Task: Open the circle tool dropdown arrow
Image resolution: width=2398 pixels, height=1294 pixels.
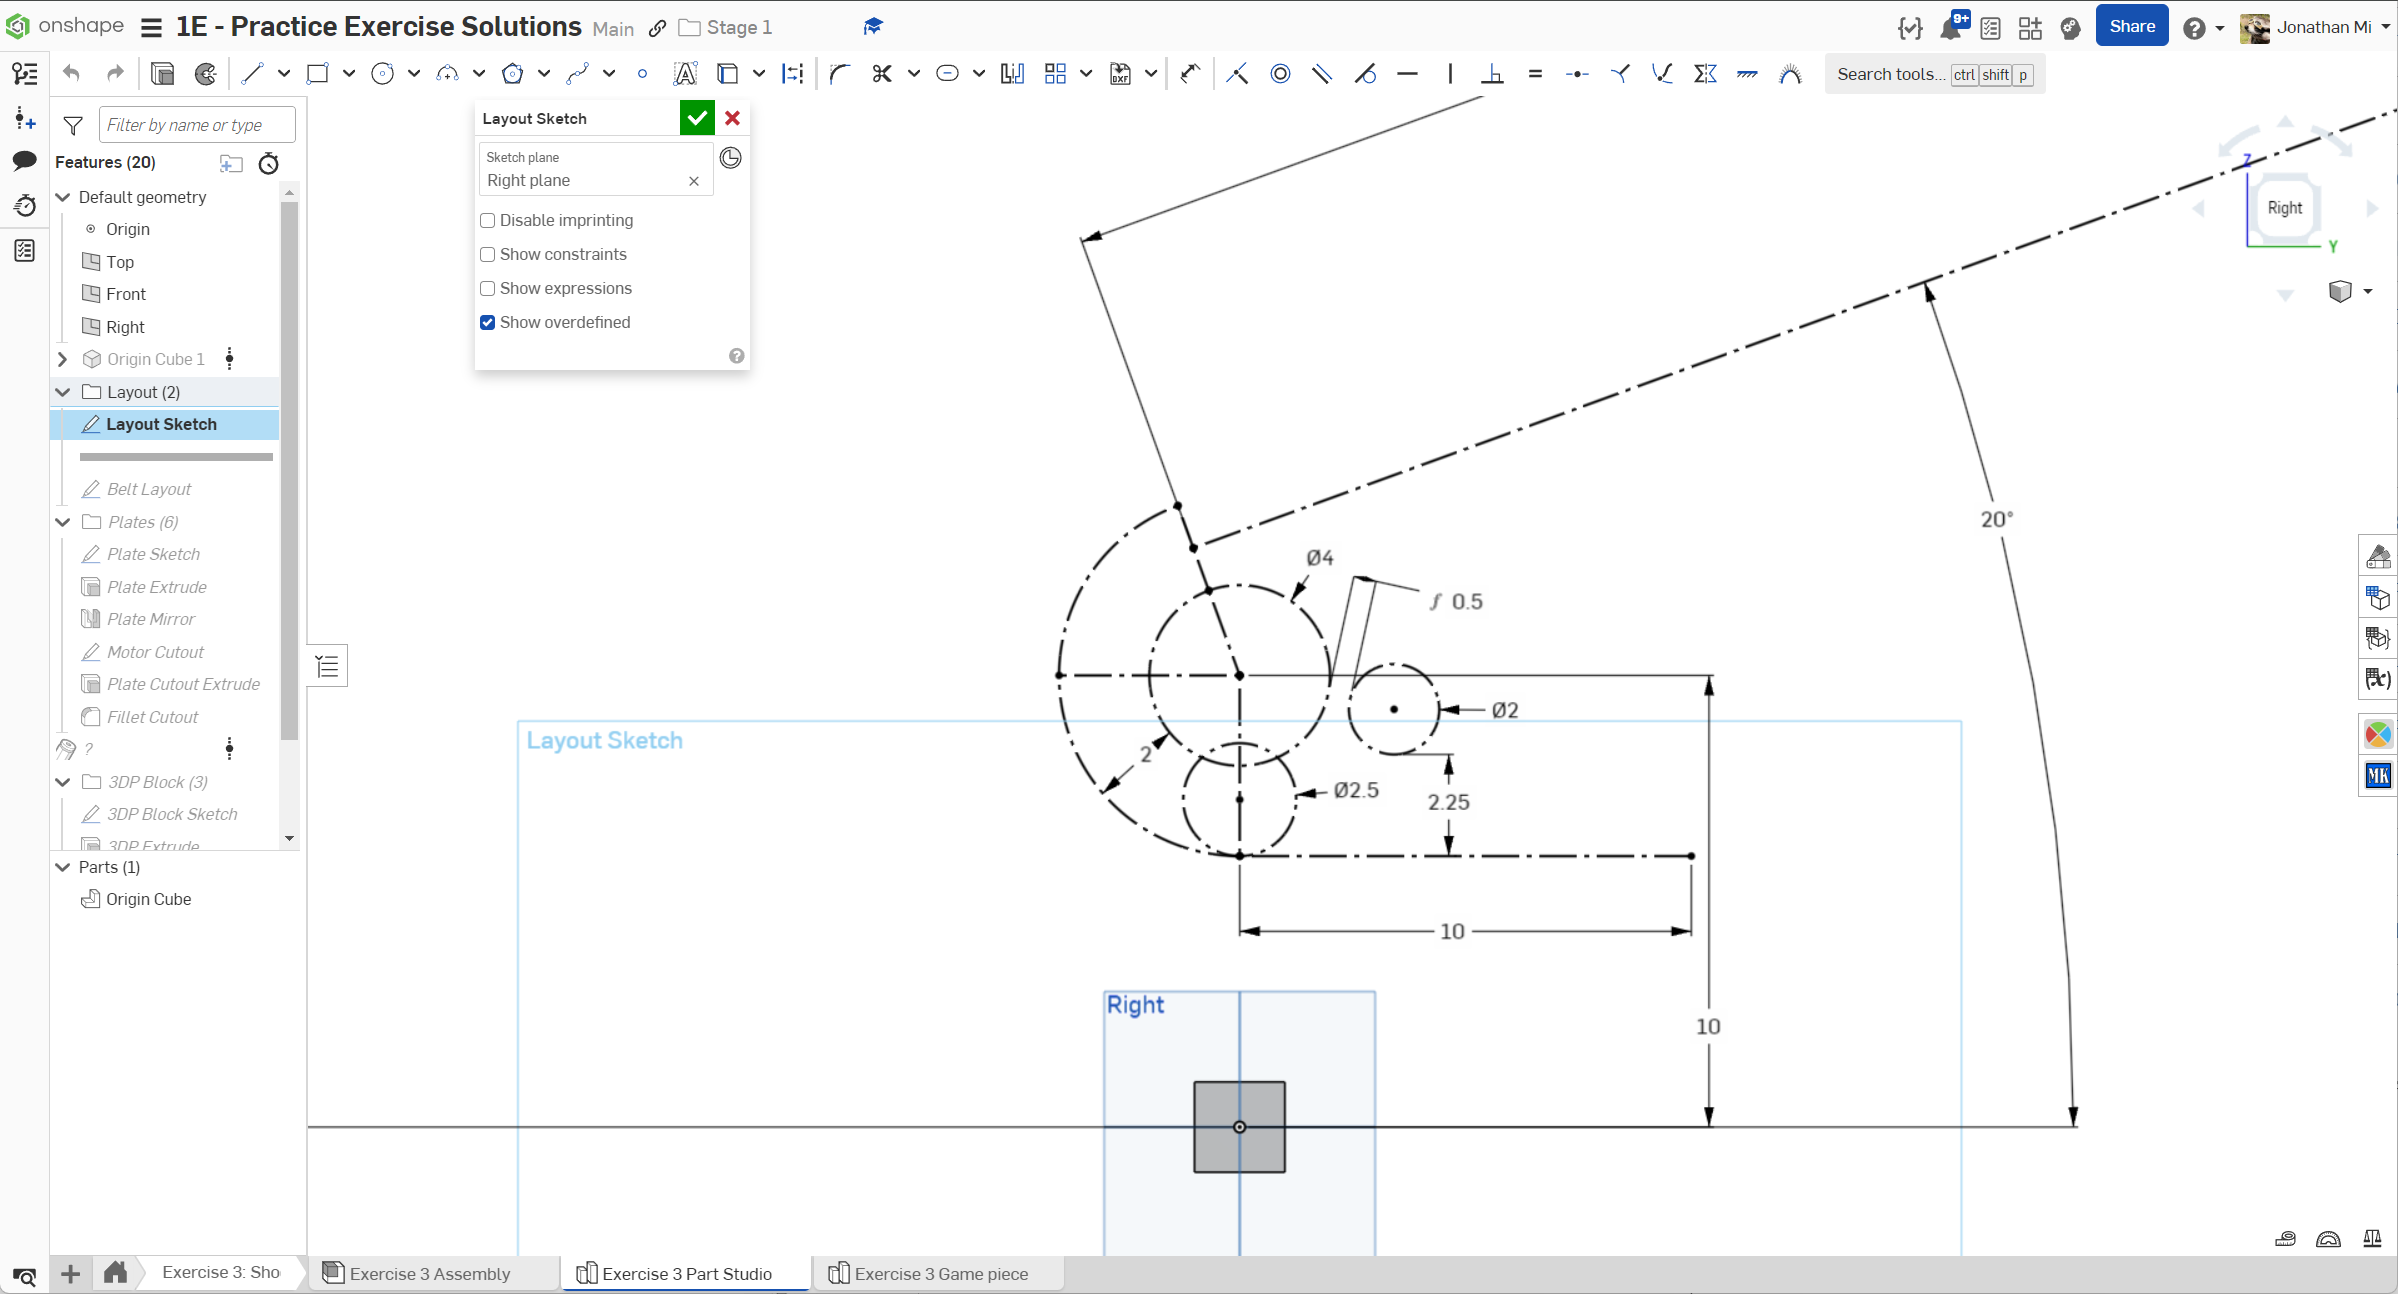Action: 413,74
